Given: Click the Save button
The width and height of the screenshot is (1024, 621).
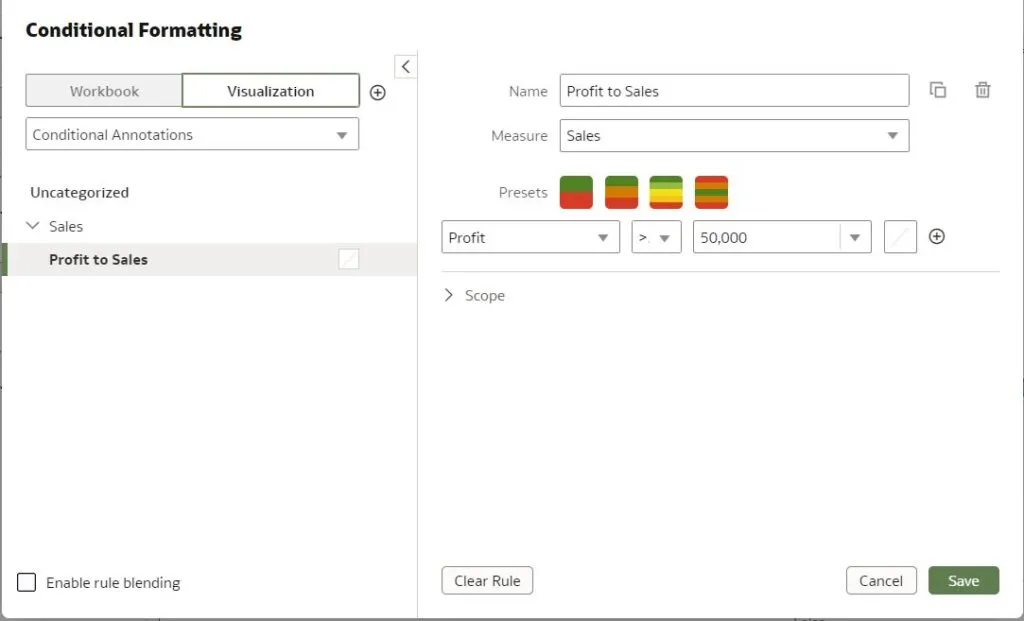Looking at the screenshot, I should point(963,581).
